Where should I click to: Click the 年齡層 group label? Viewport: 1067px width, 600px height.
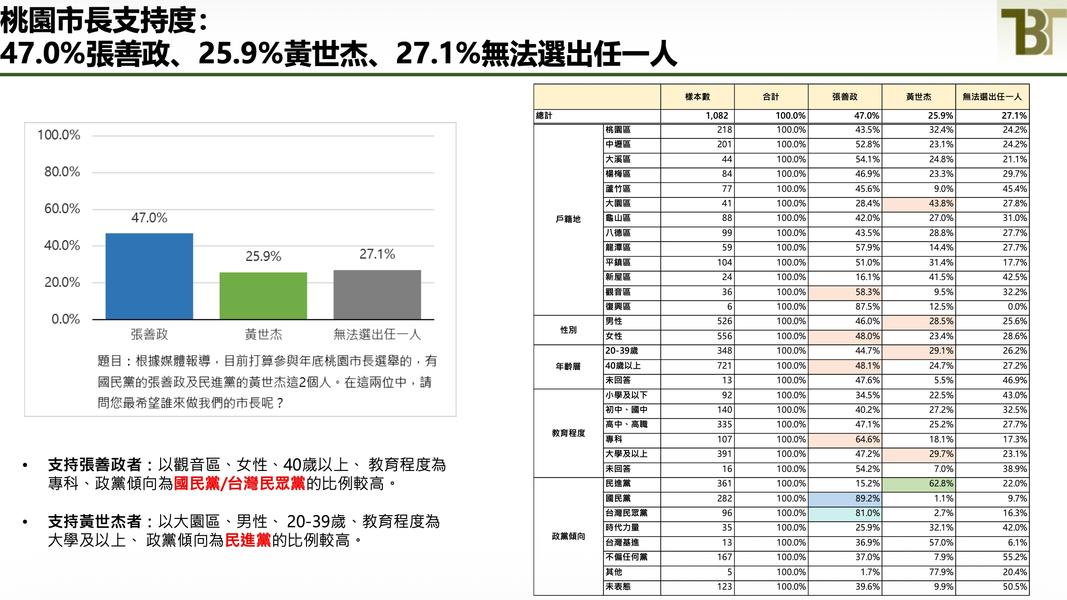568,367
